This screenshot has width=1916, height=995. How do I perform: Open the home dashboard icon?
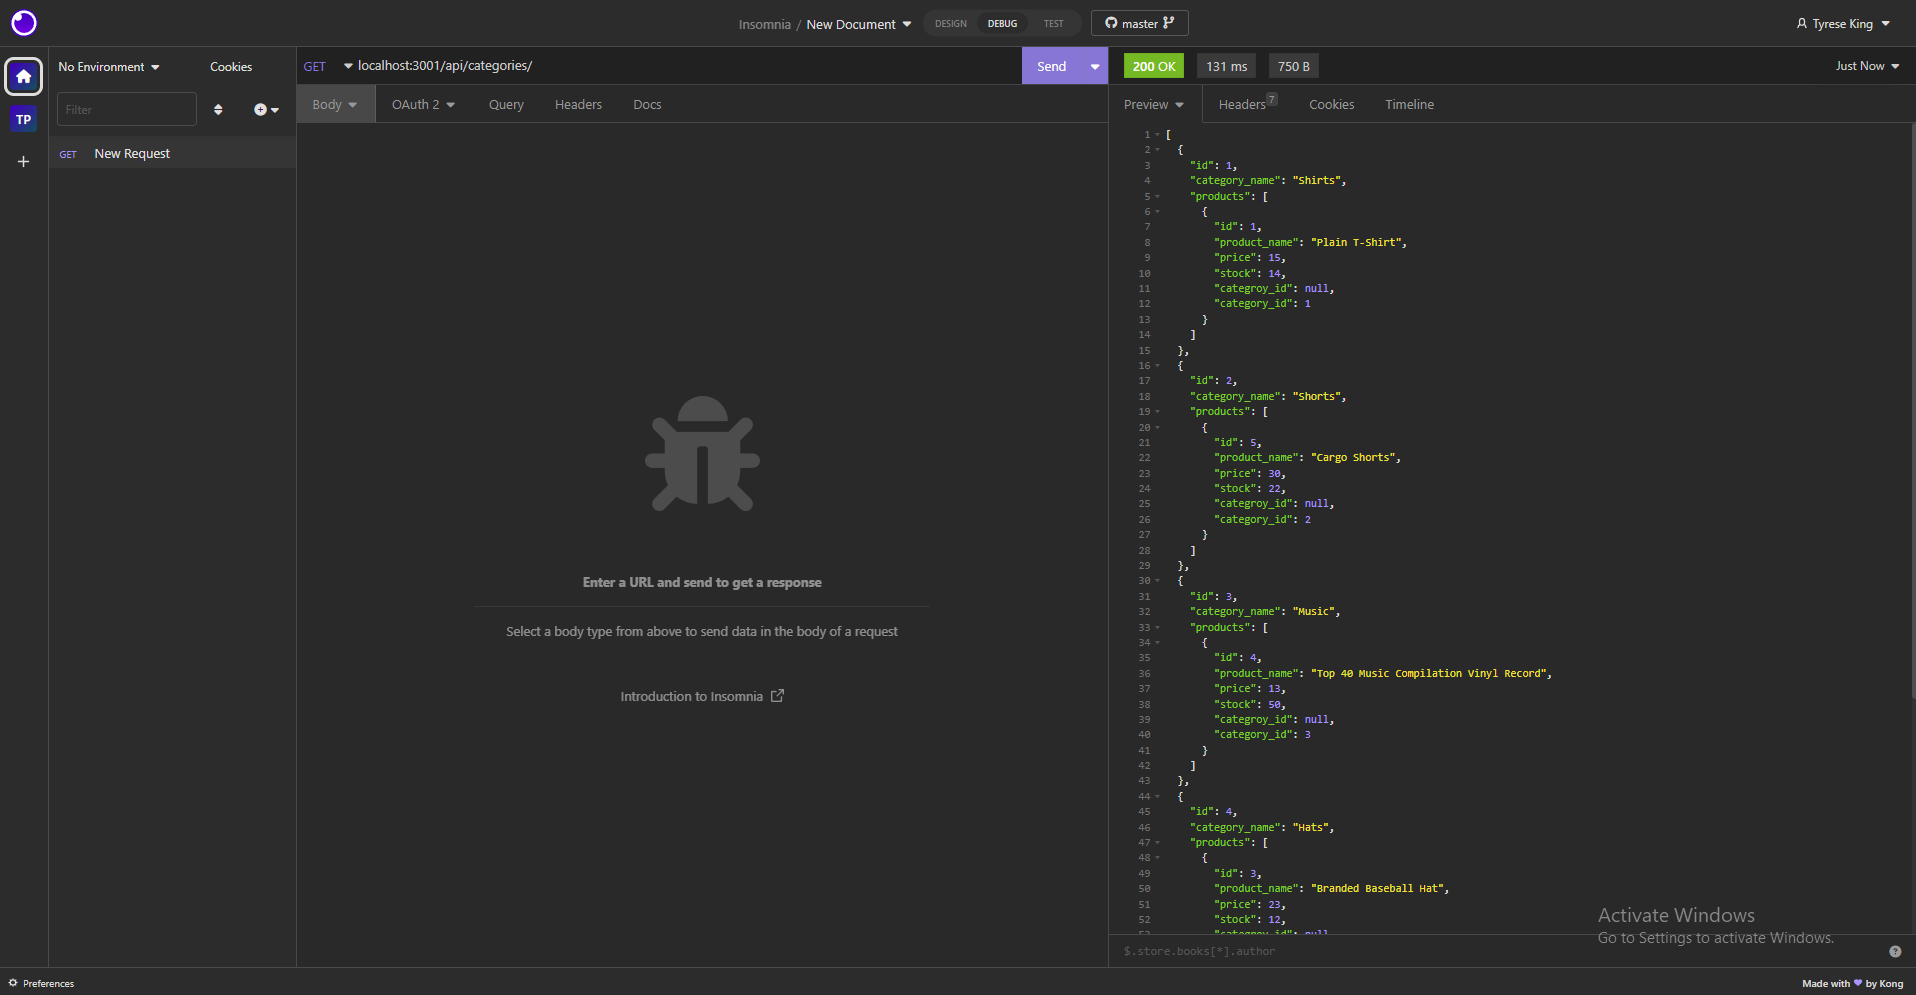point(24,76)
